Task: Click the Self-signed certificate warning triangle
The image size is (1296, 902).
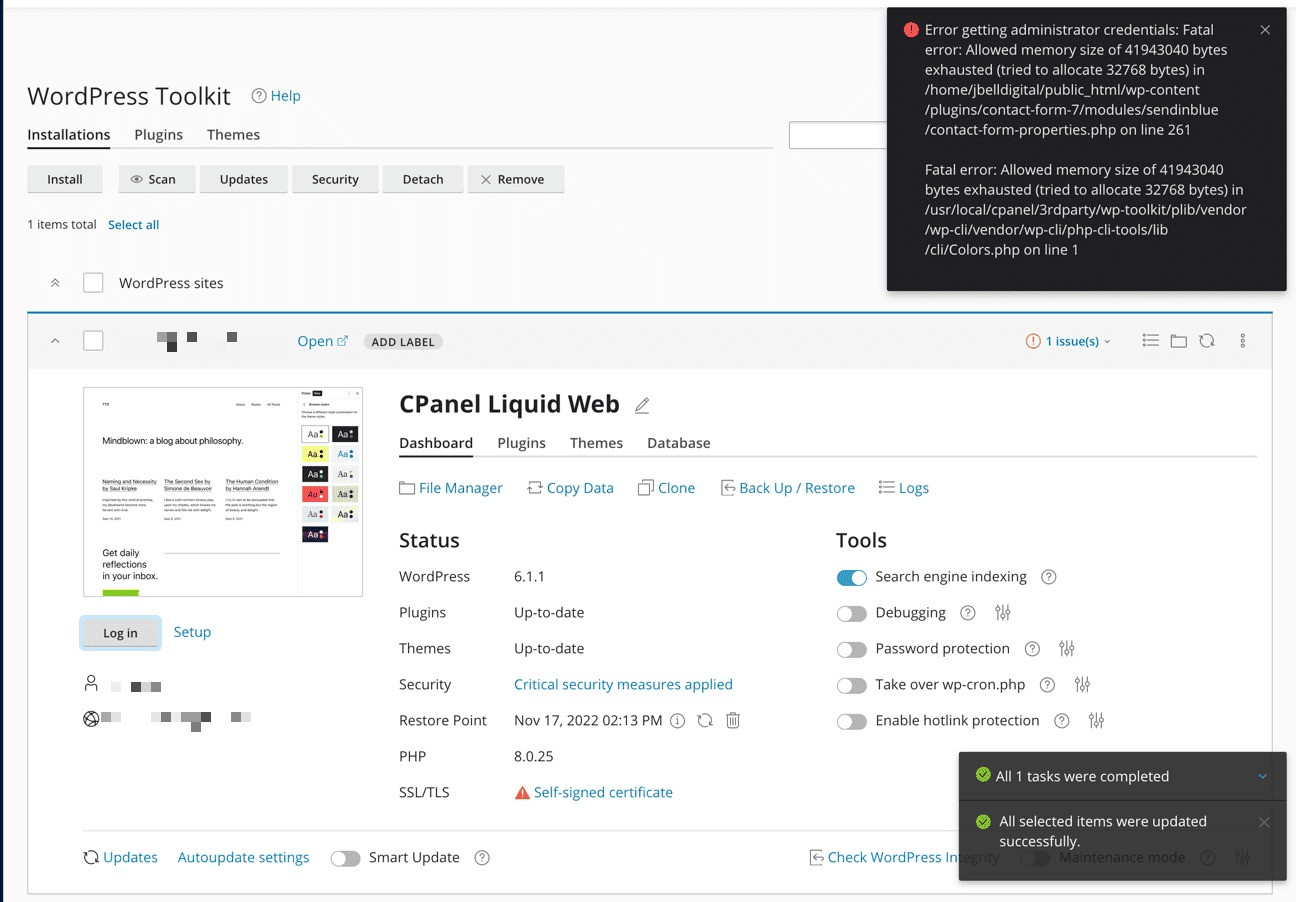Action: (x=522, y=793)
